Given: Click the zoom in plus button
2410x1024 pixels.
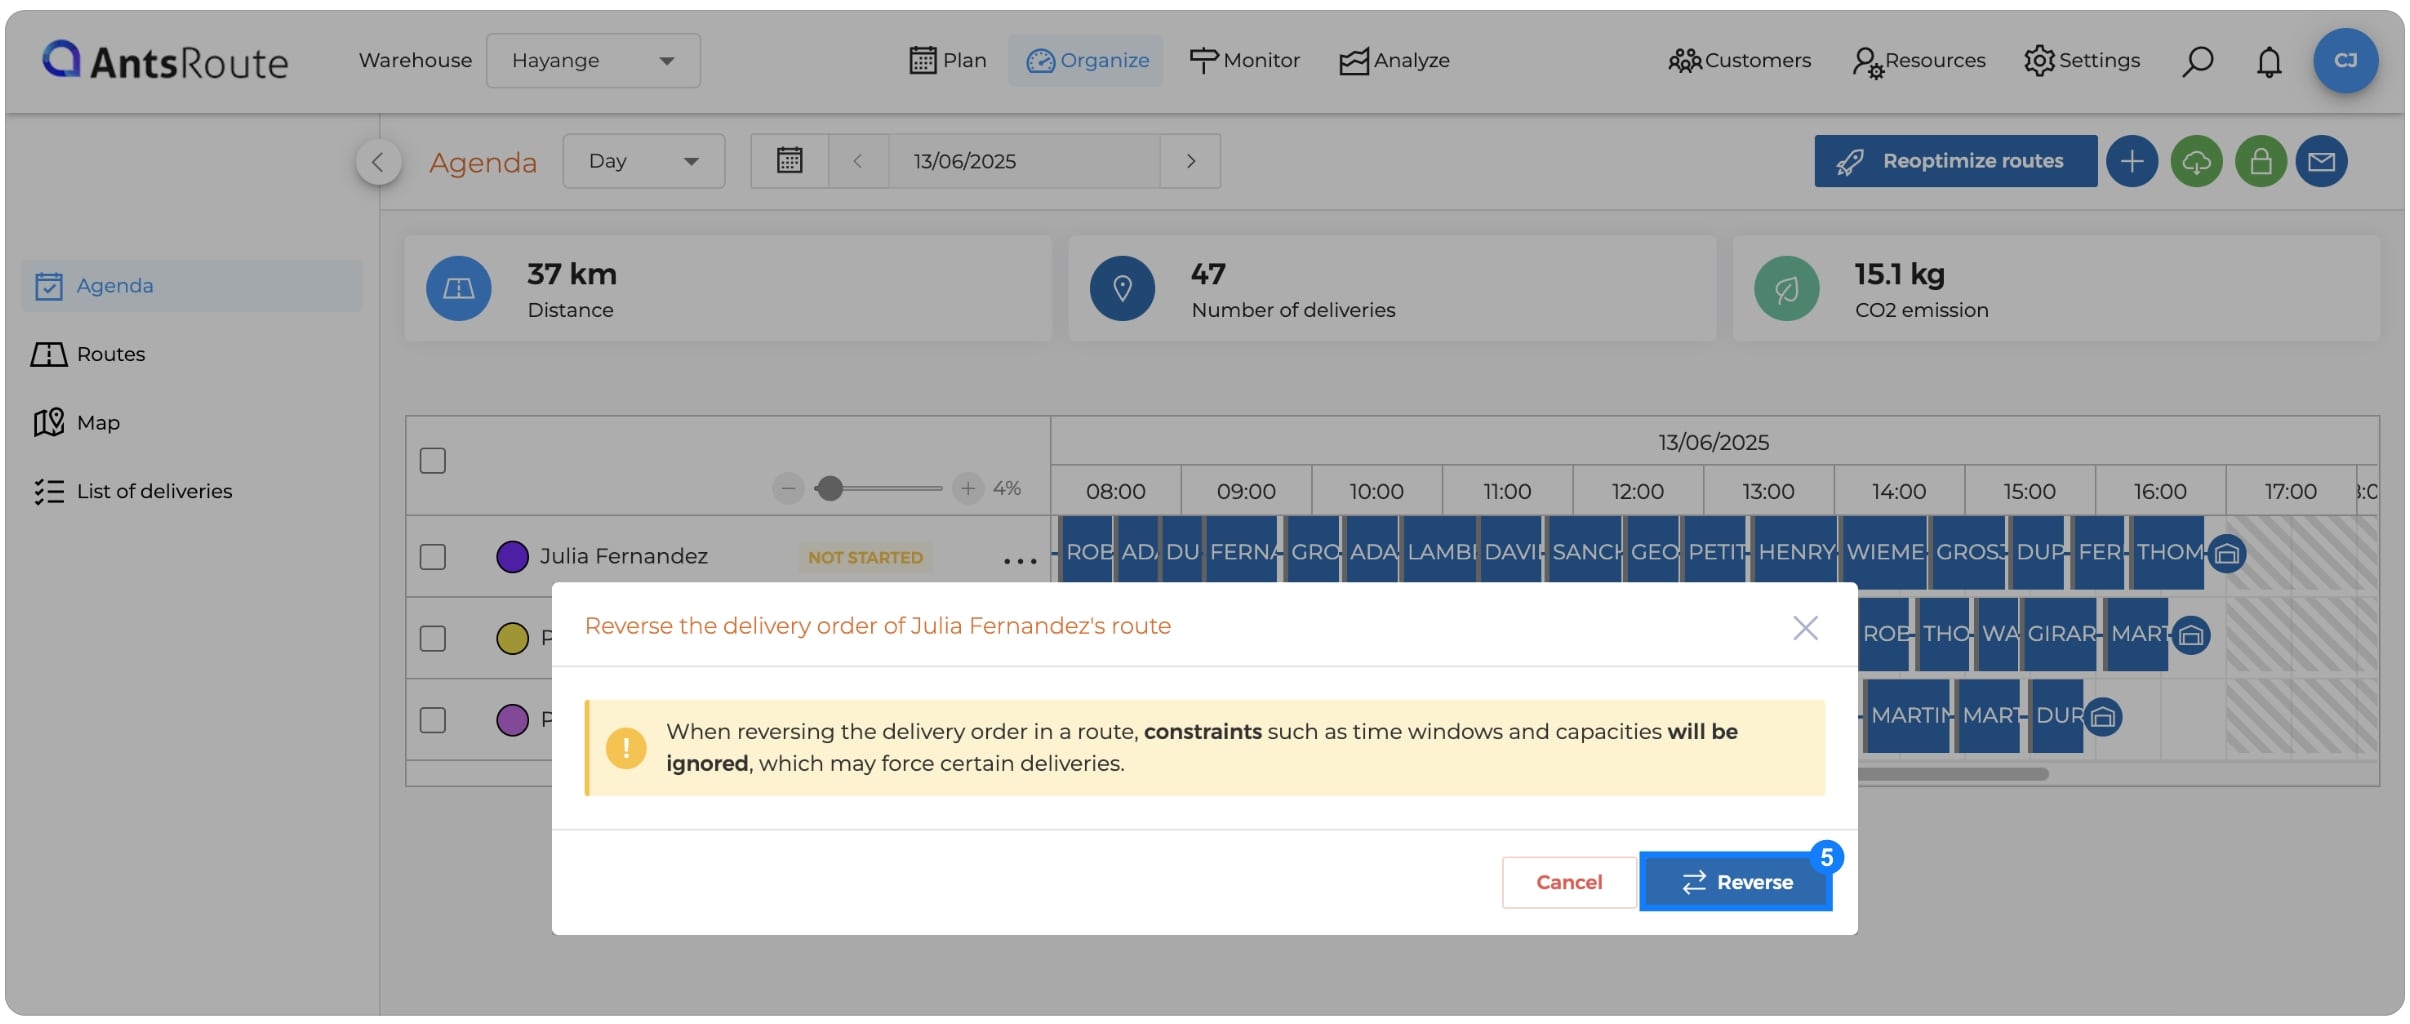Looking at the screenshot, I should tap(967, 488).
